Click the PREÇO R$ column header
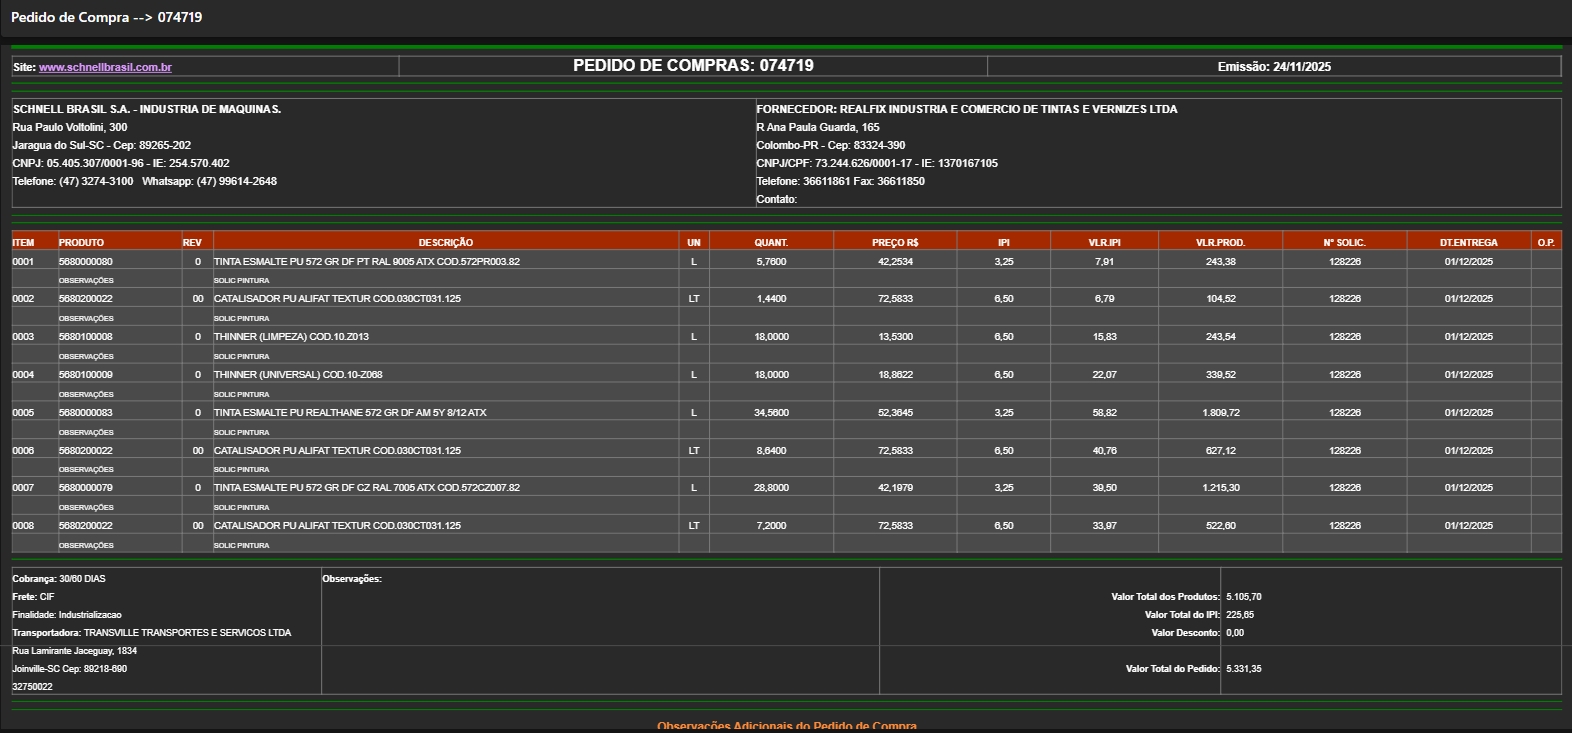The width and height of the screenshot is (1572, 733). pyautogui.click(x=894, y=242)
